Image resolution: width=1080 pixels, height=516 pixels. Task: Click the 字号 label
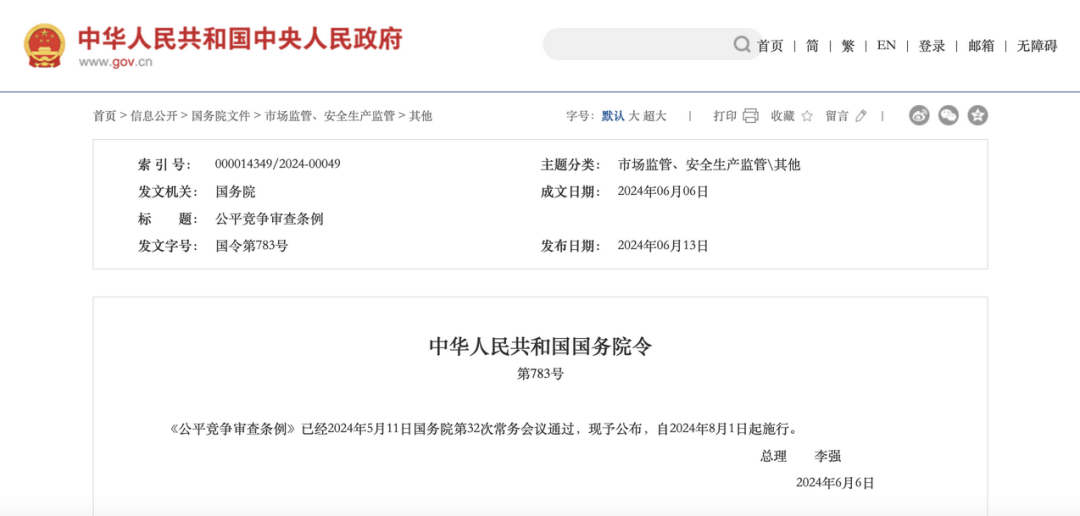pos(580,116)
